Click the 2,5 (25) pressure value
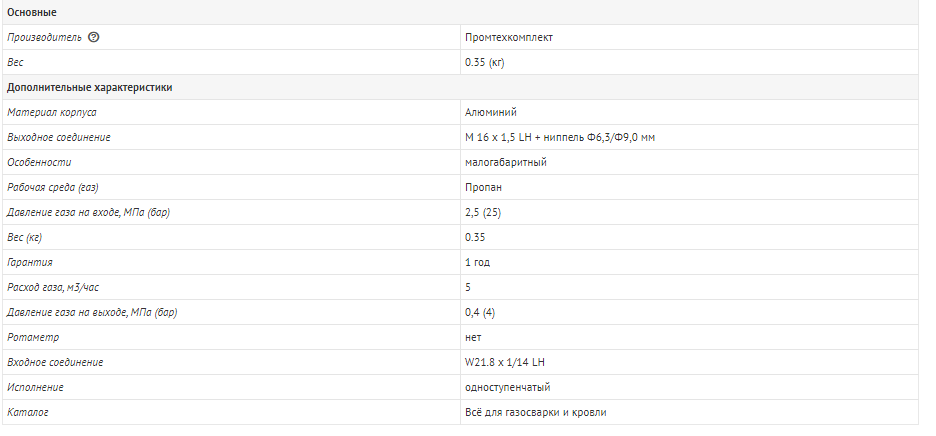The width and height of the screenshot is (936, 436). (483, 213)
